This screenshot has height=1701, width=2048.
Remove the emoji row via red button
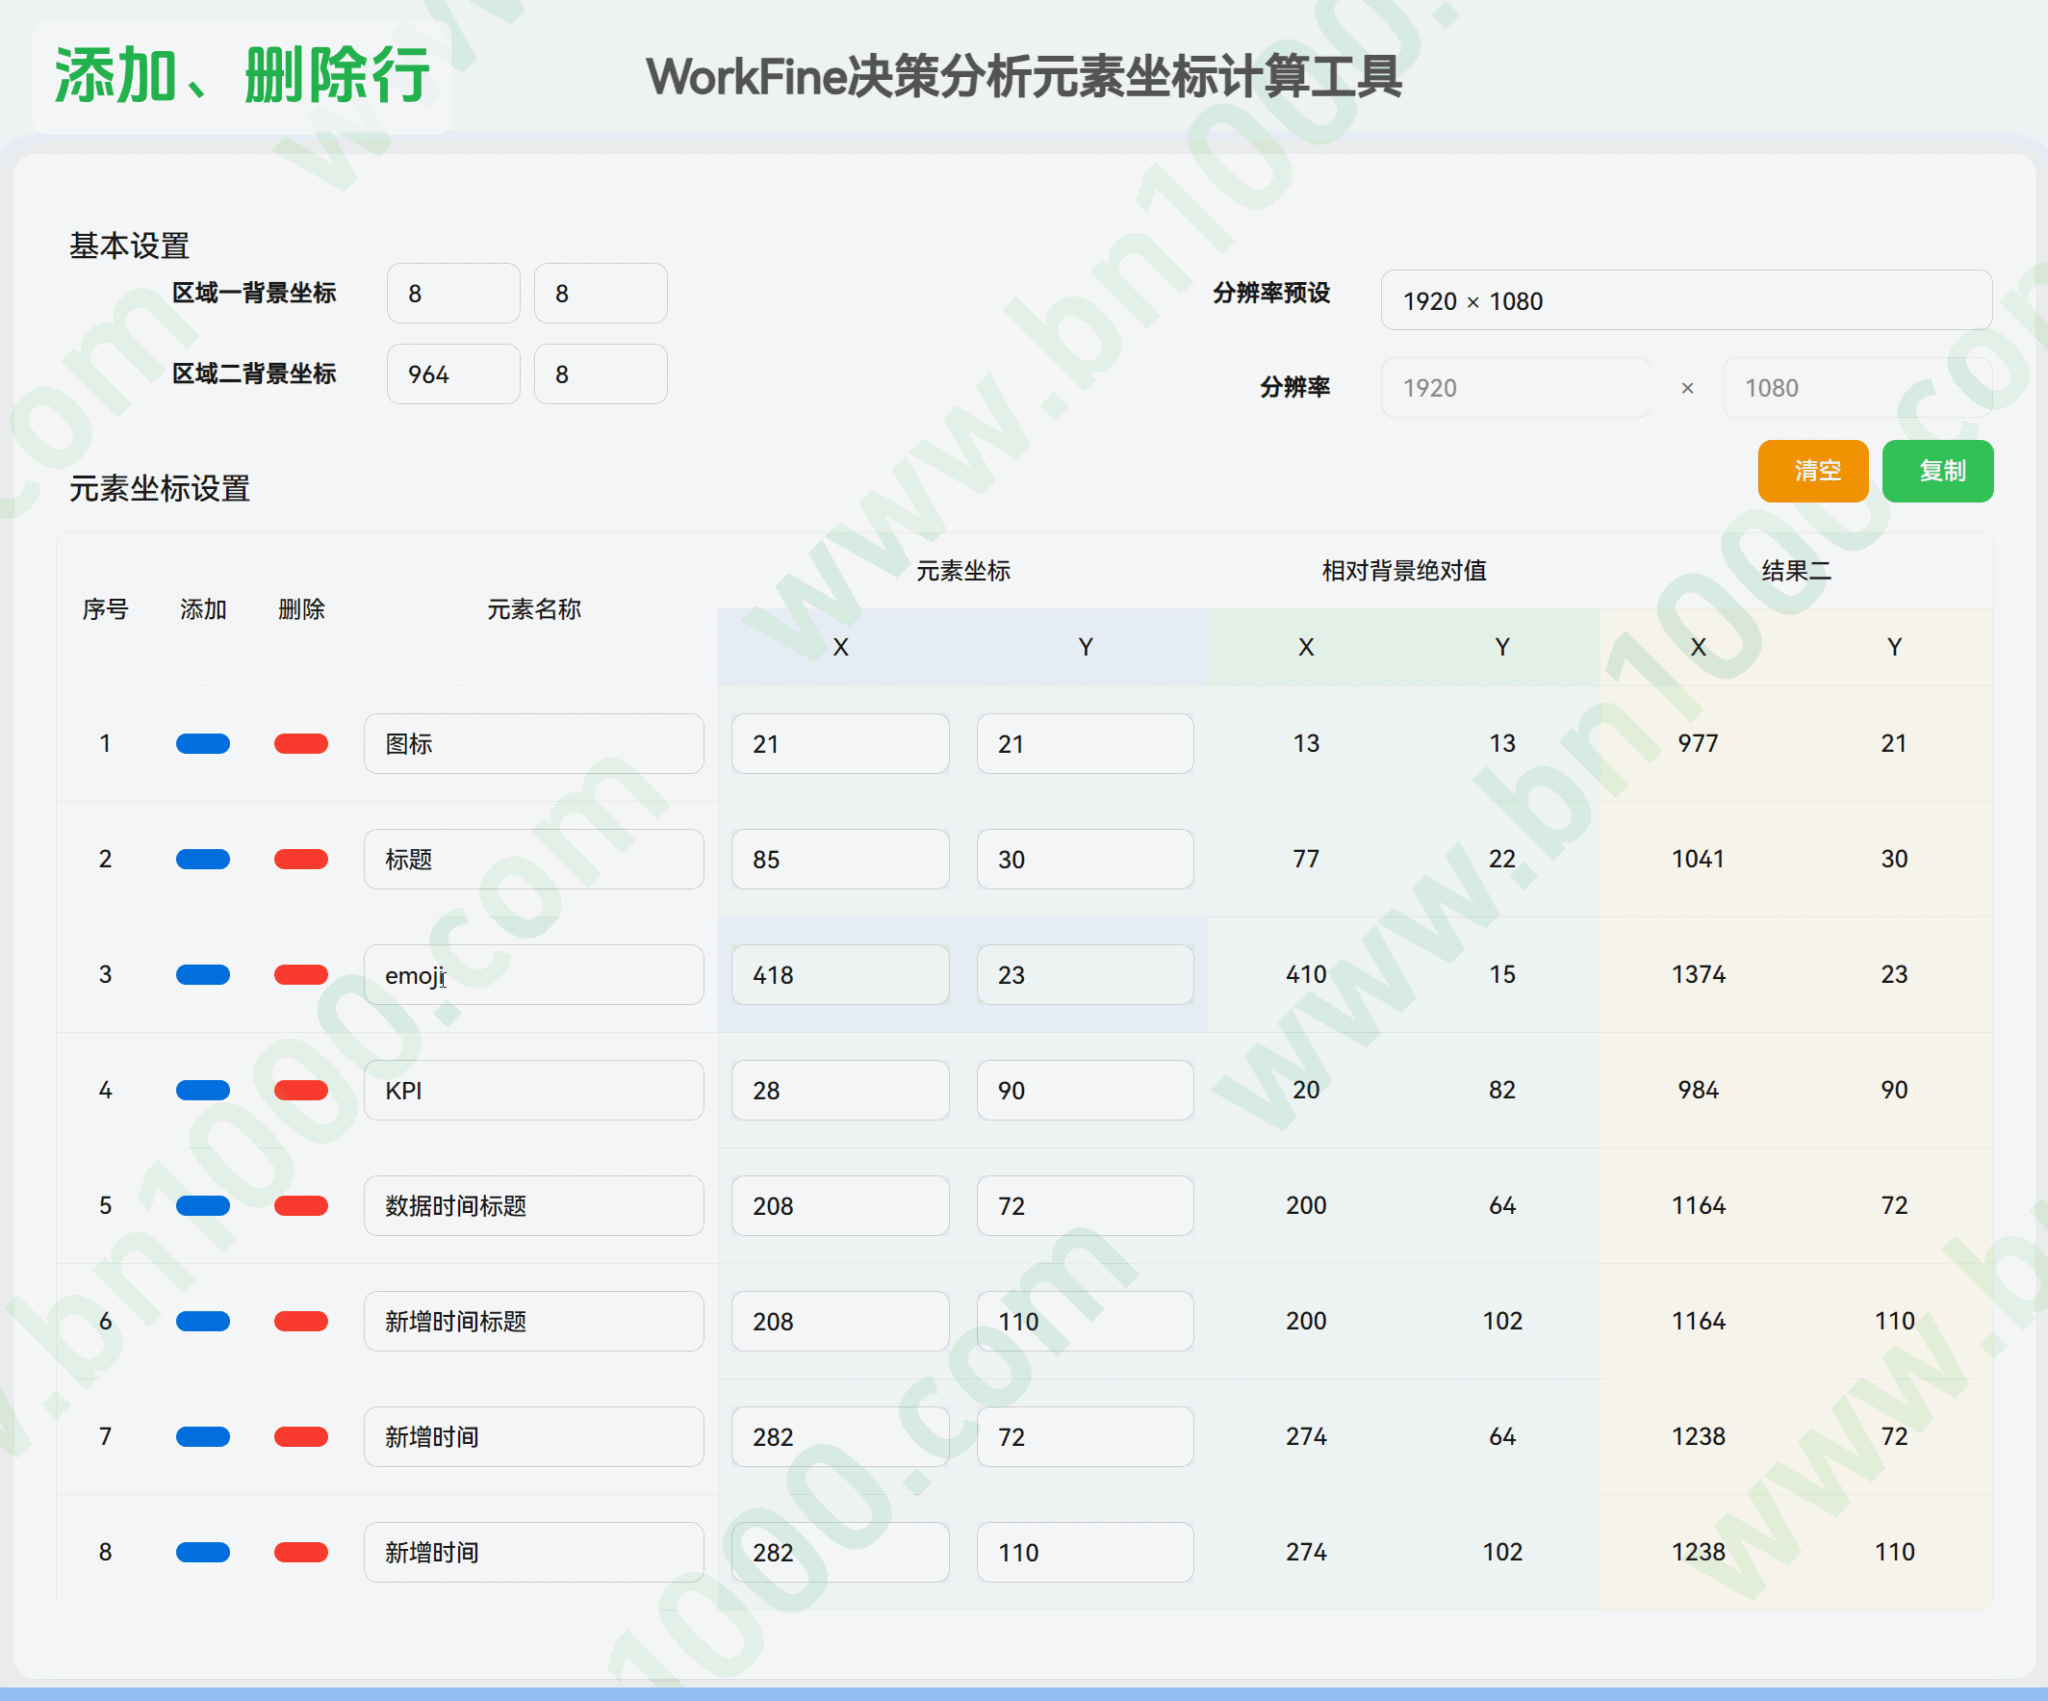(x=301, y=974)
